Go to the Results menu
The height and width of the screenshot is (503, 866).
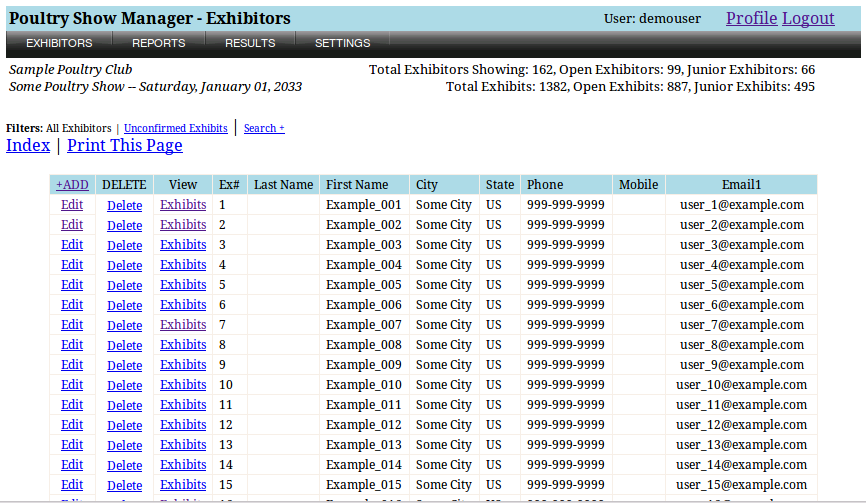coord(250,43)
